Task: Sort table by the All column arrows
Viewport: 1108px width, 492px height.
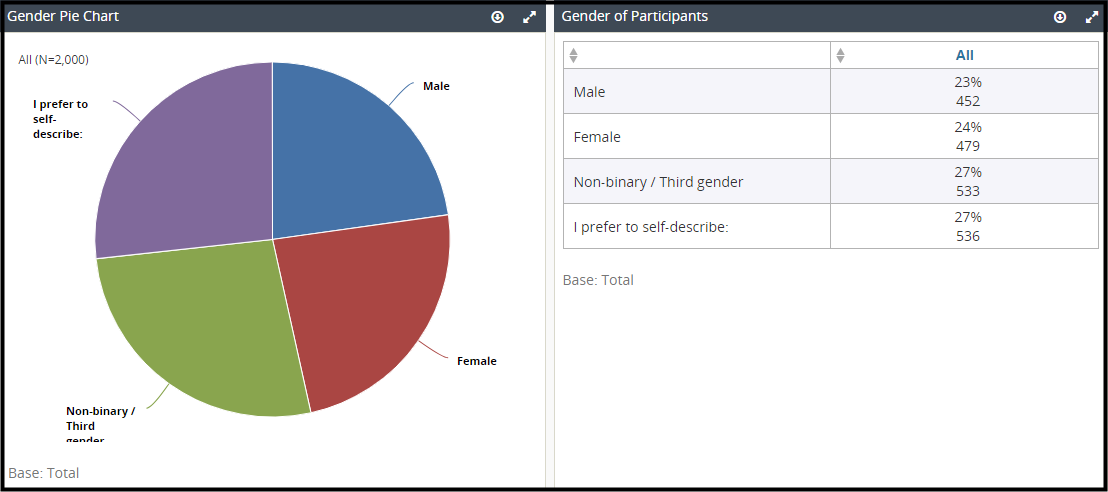Action: click(840, 55)
